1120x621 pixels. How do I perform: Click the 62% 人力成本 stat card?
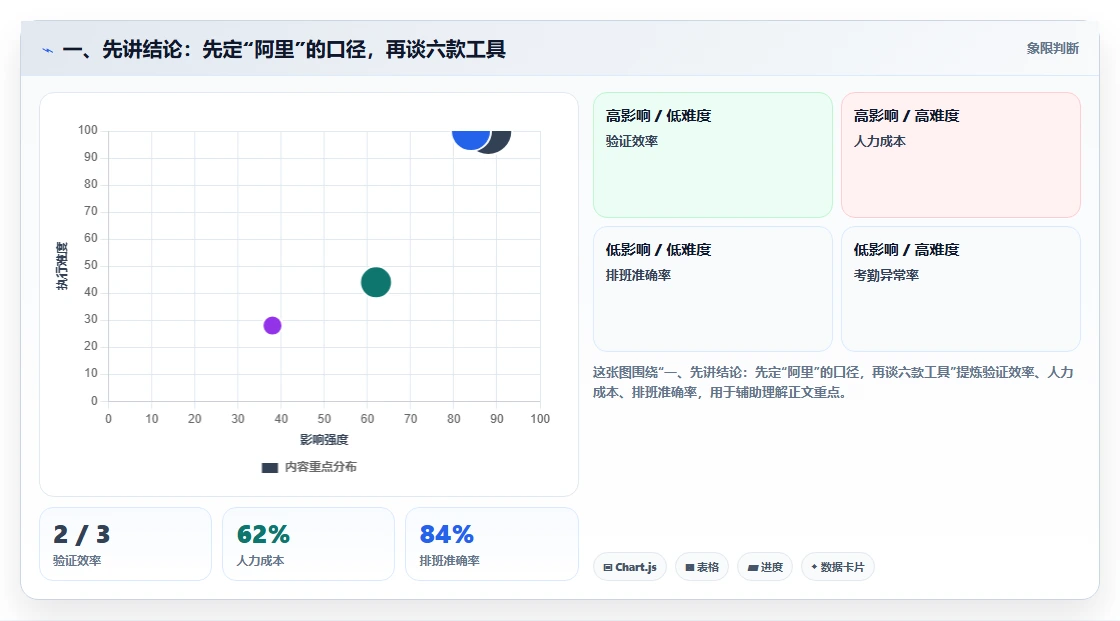coord(309,544)
